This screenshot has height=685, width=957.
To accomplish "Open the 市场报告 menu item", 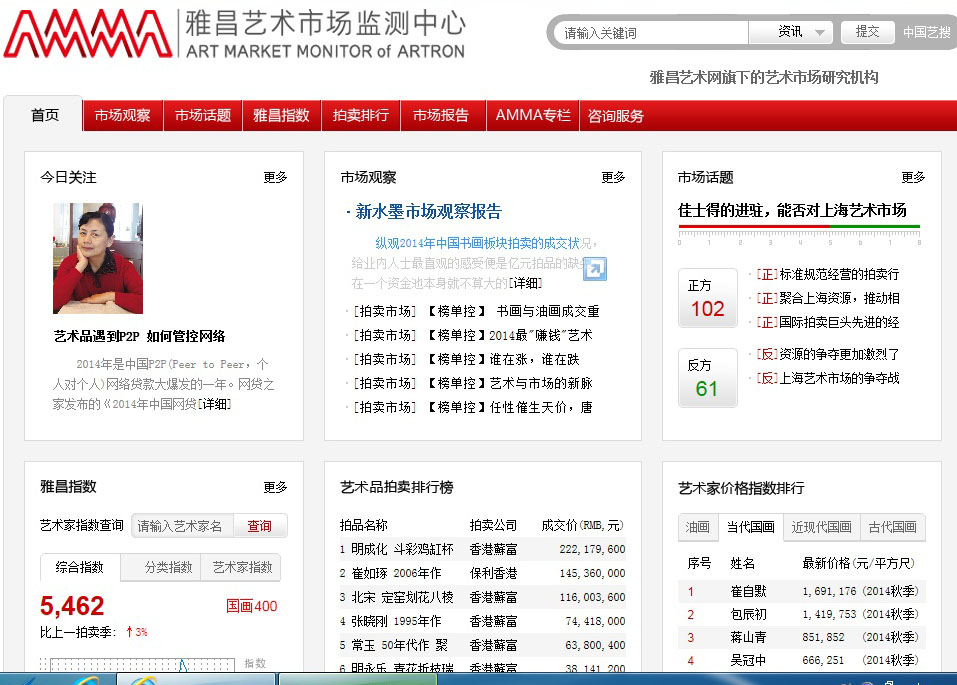I will click(x=441, y=115).
